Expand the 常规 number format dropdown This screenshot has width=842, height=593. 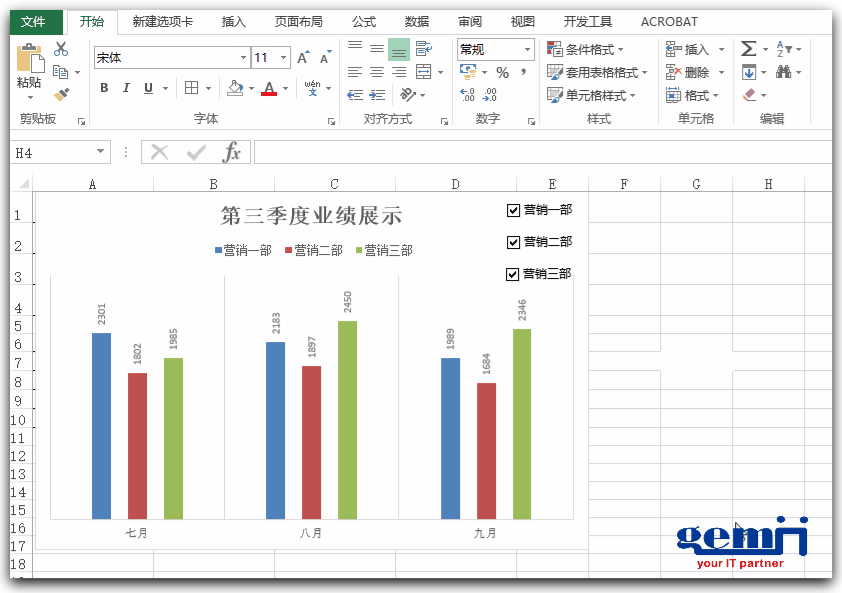tap(527, 49)
